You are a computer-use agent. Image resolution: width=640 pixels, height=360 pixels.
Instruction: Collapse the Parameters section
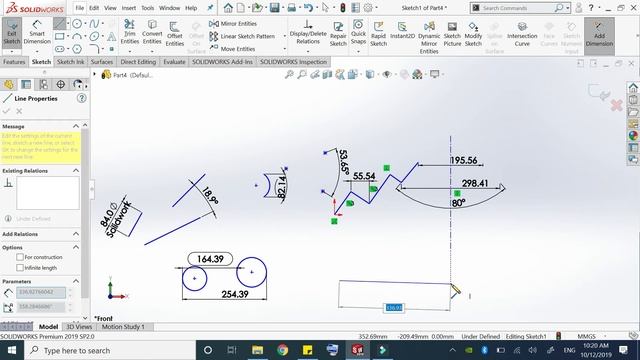coord(76,281)
